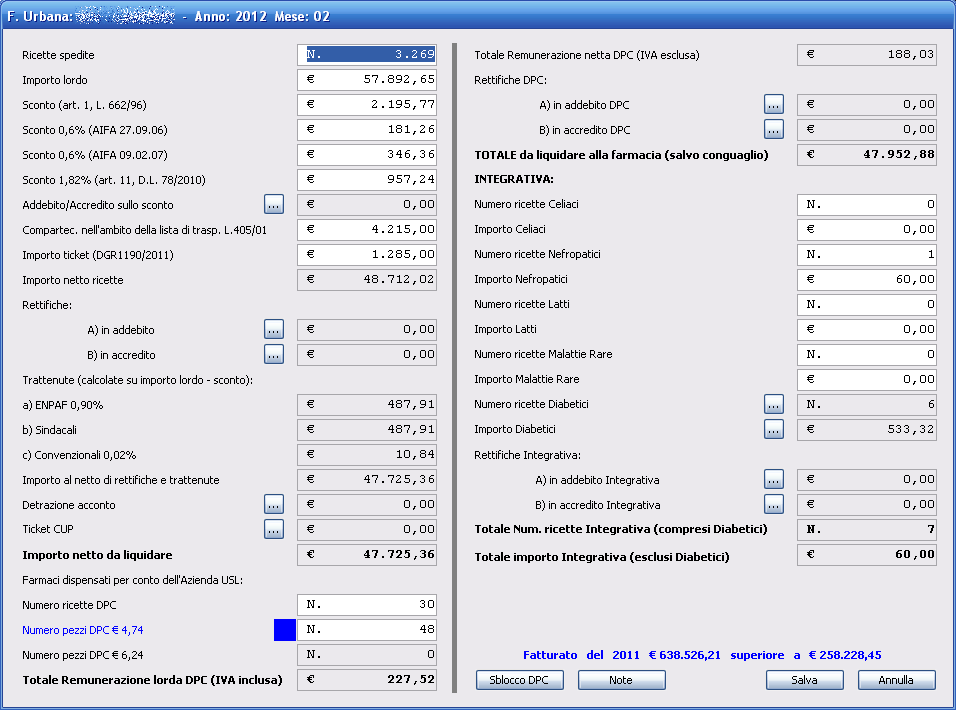Focus the Numero ricette Celiaci field
Viewport: 956px width, 710px height.
(x=867, y=204)
